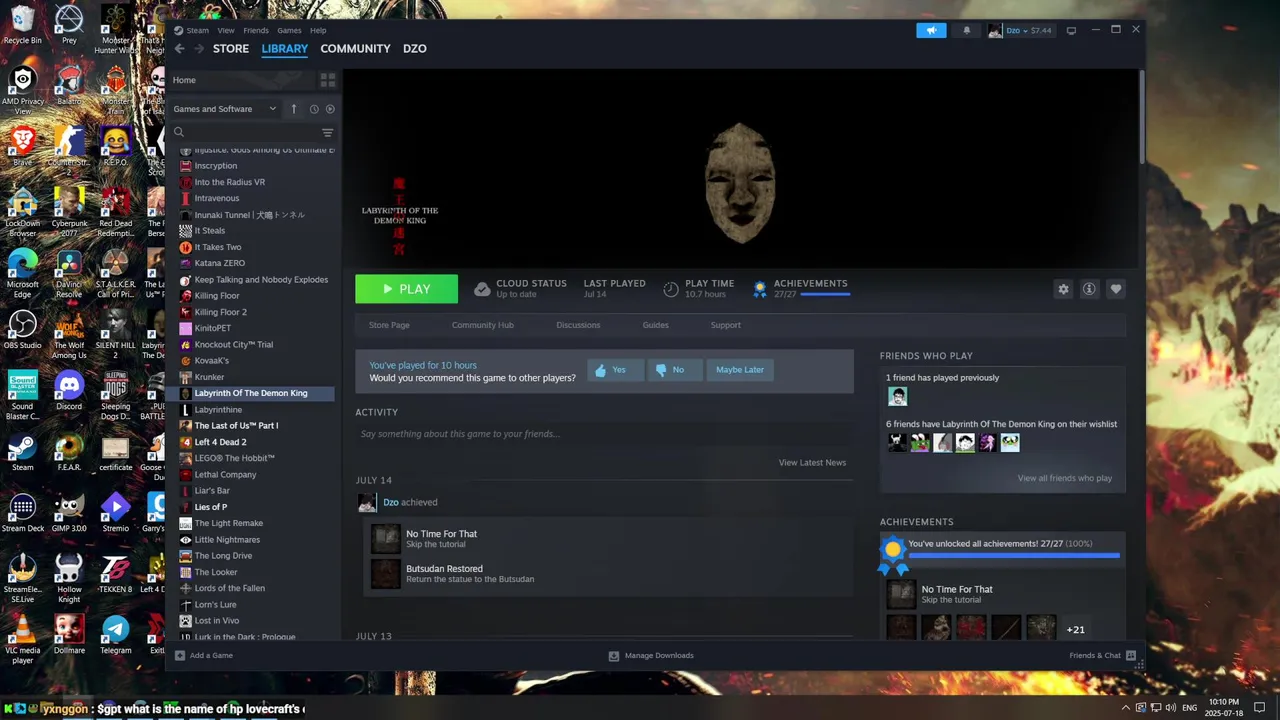The image size is (1280, 720).
Task: Click thumbs-up Yes recommendation
Action: click(614, 370)
